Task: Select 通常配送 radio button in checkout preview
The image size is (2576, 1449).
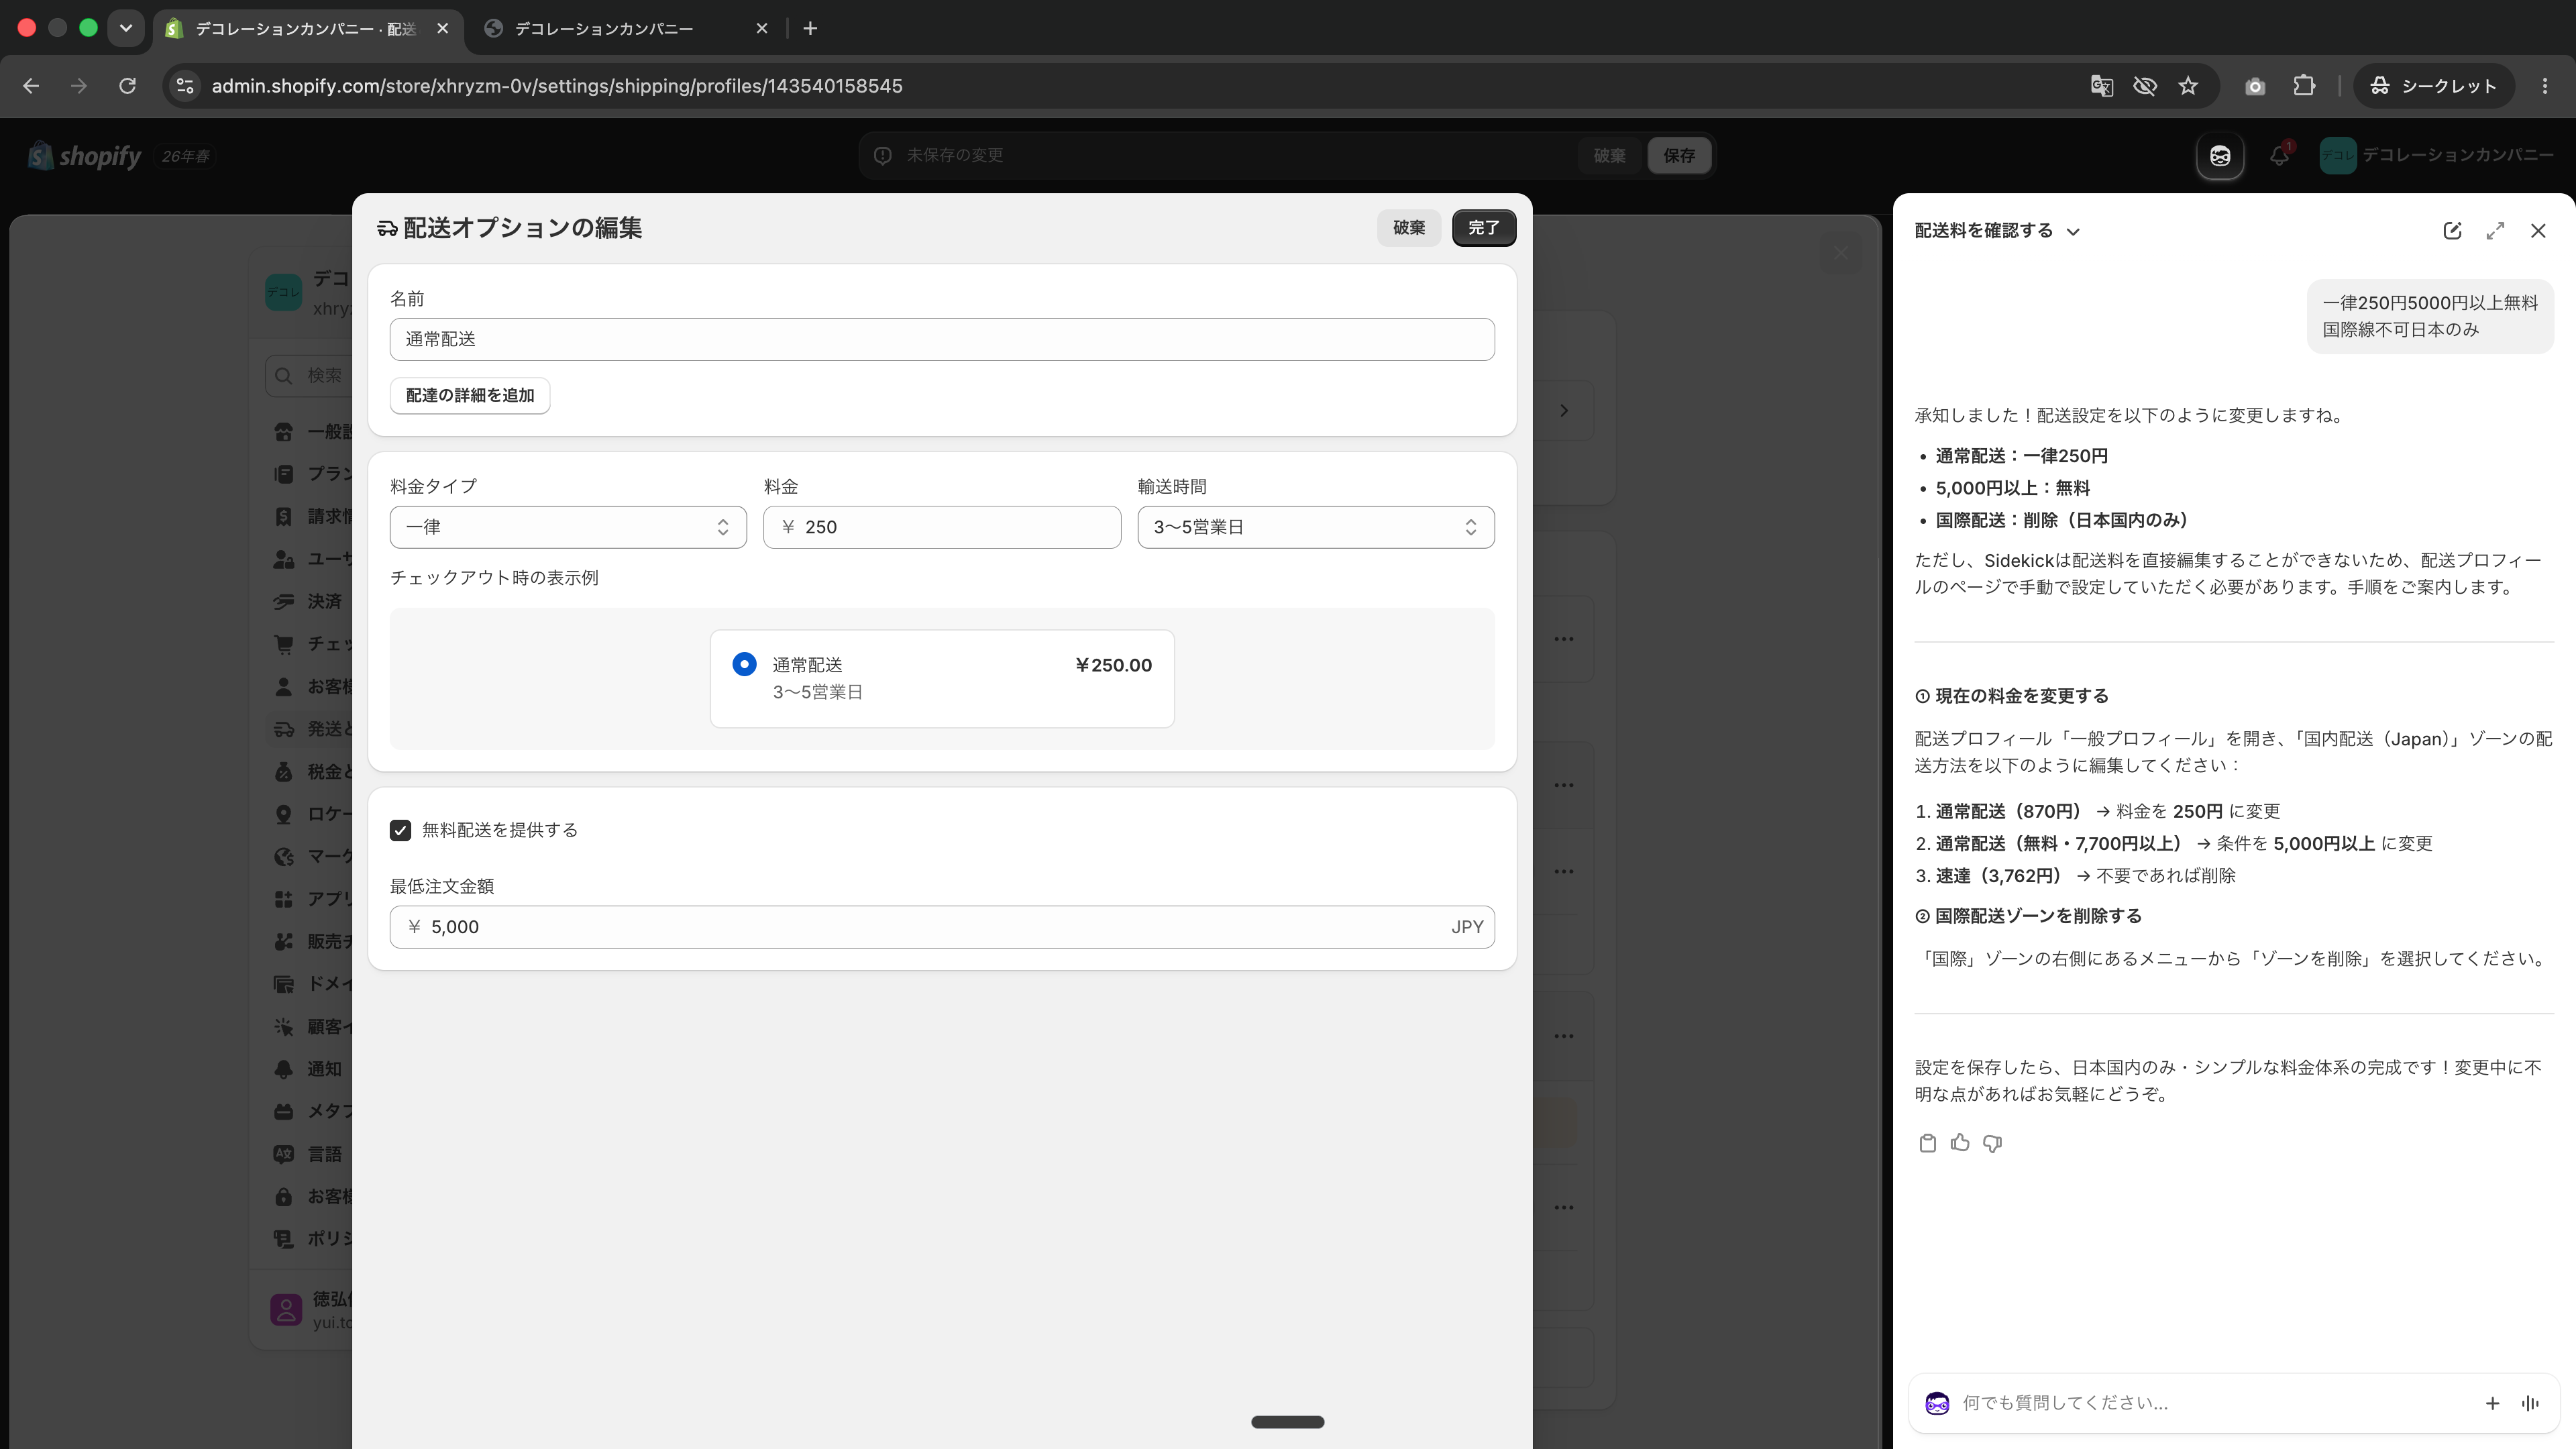Action: tap(744, 664)
